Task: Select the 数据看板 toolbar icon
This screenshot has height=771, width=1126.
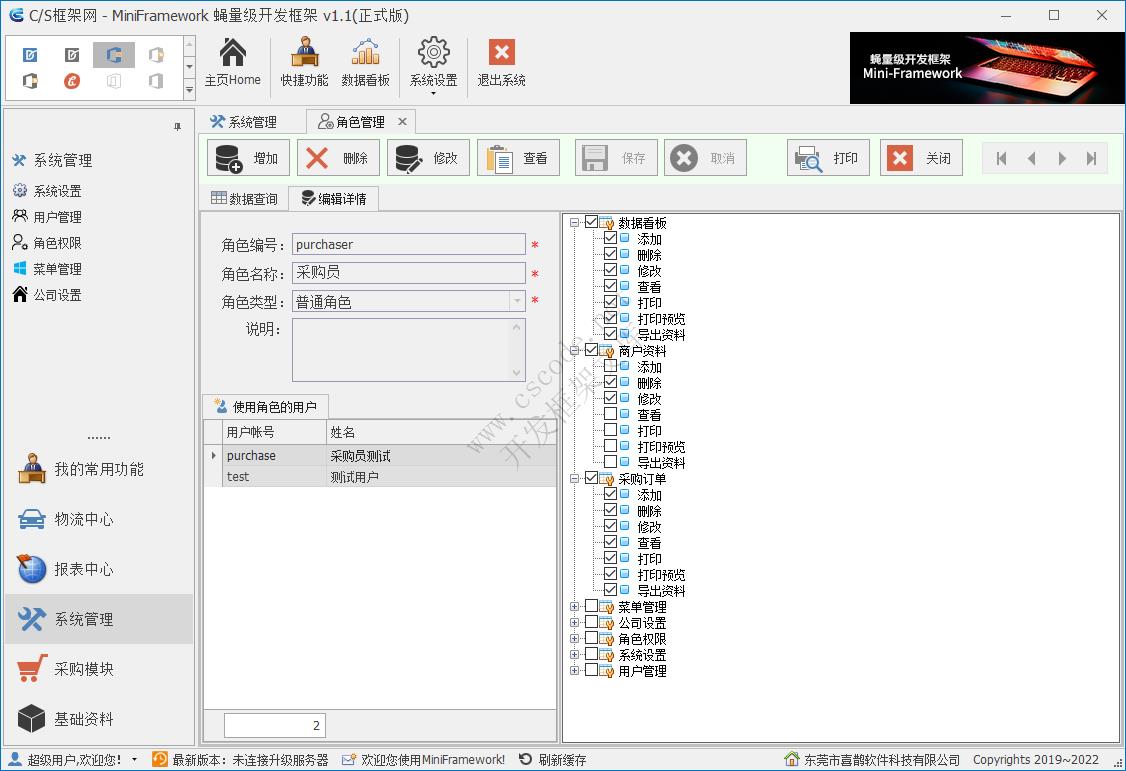Action: pyautogui.click(x=366, y=63)
